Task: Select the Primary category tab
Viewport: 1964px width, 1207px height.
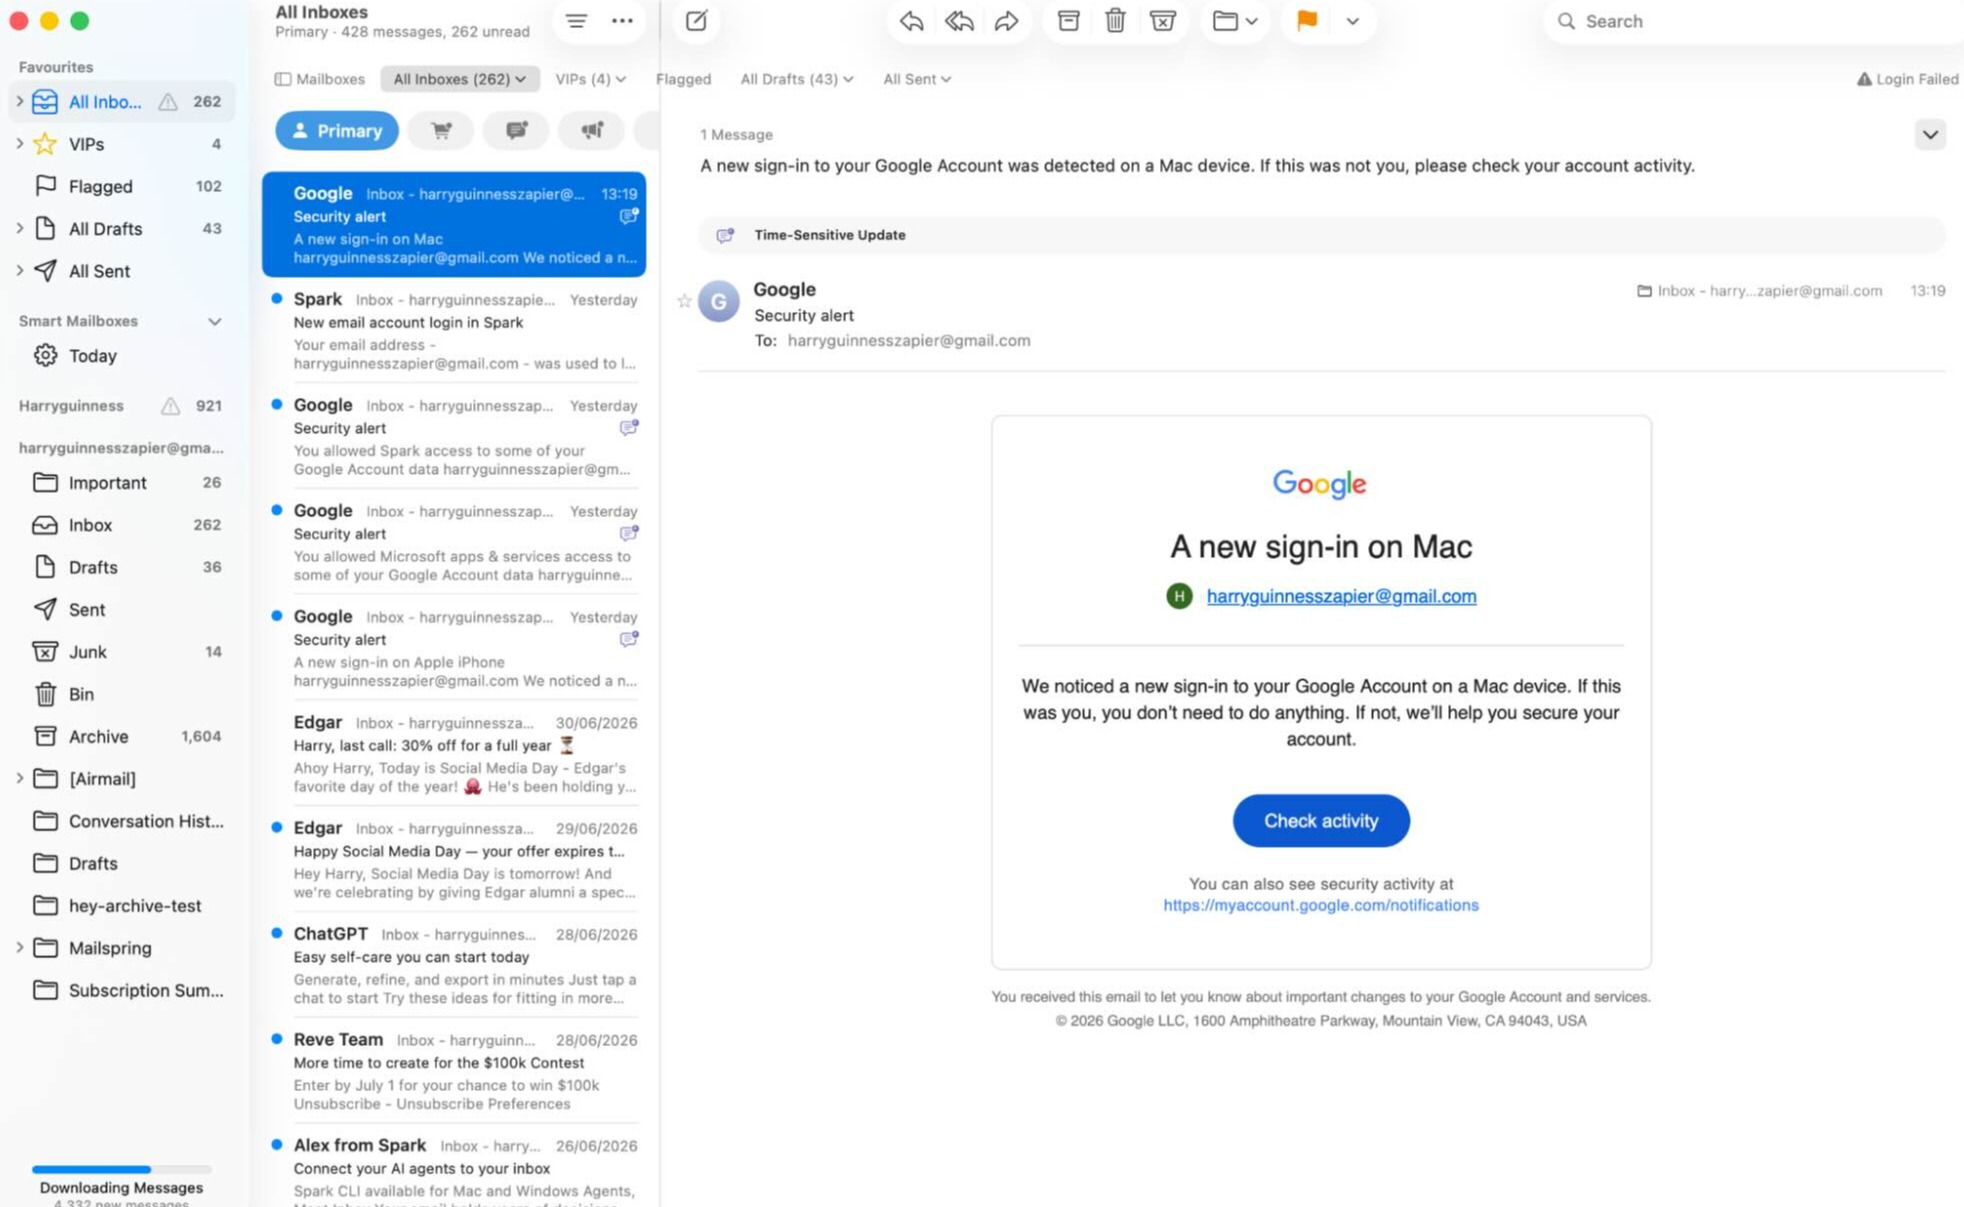Action: [337, 131]
